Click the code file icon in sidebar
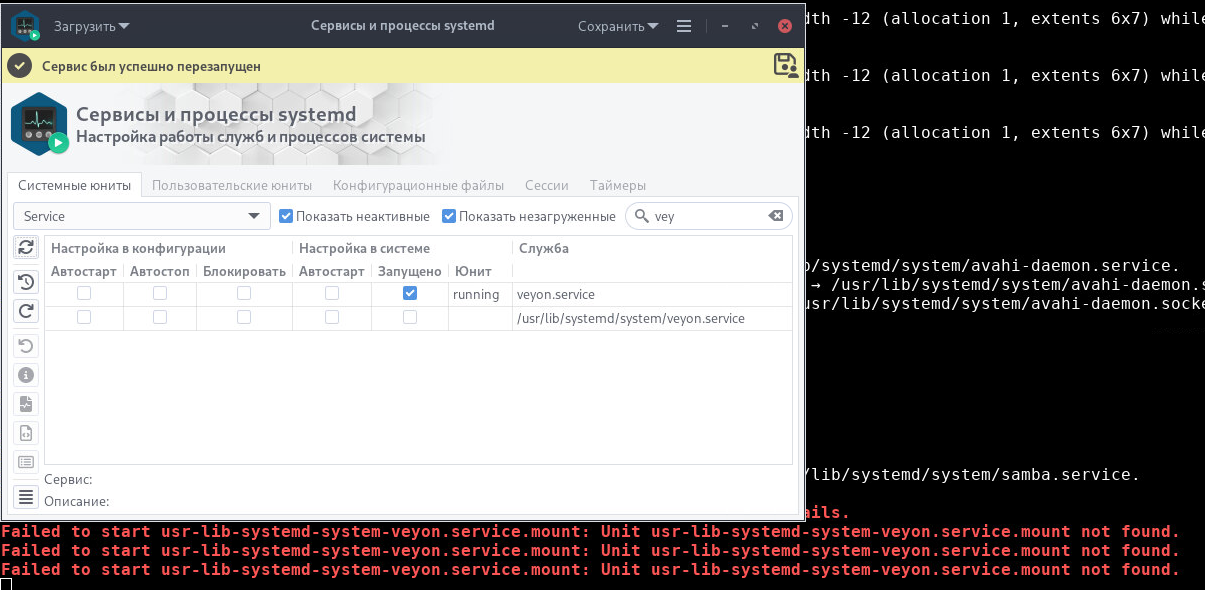This screenshot has height=590, width=1205. (x=26, y=433)
